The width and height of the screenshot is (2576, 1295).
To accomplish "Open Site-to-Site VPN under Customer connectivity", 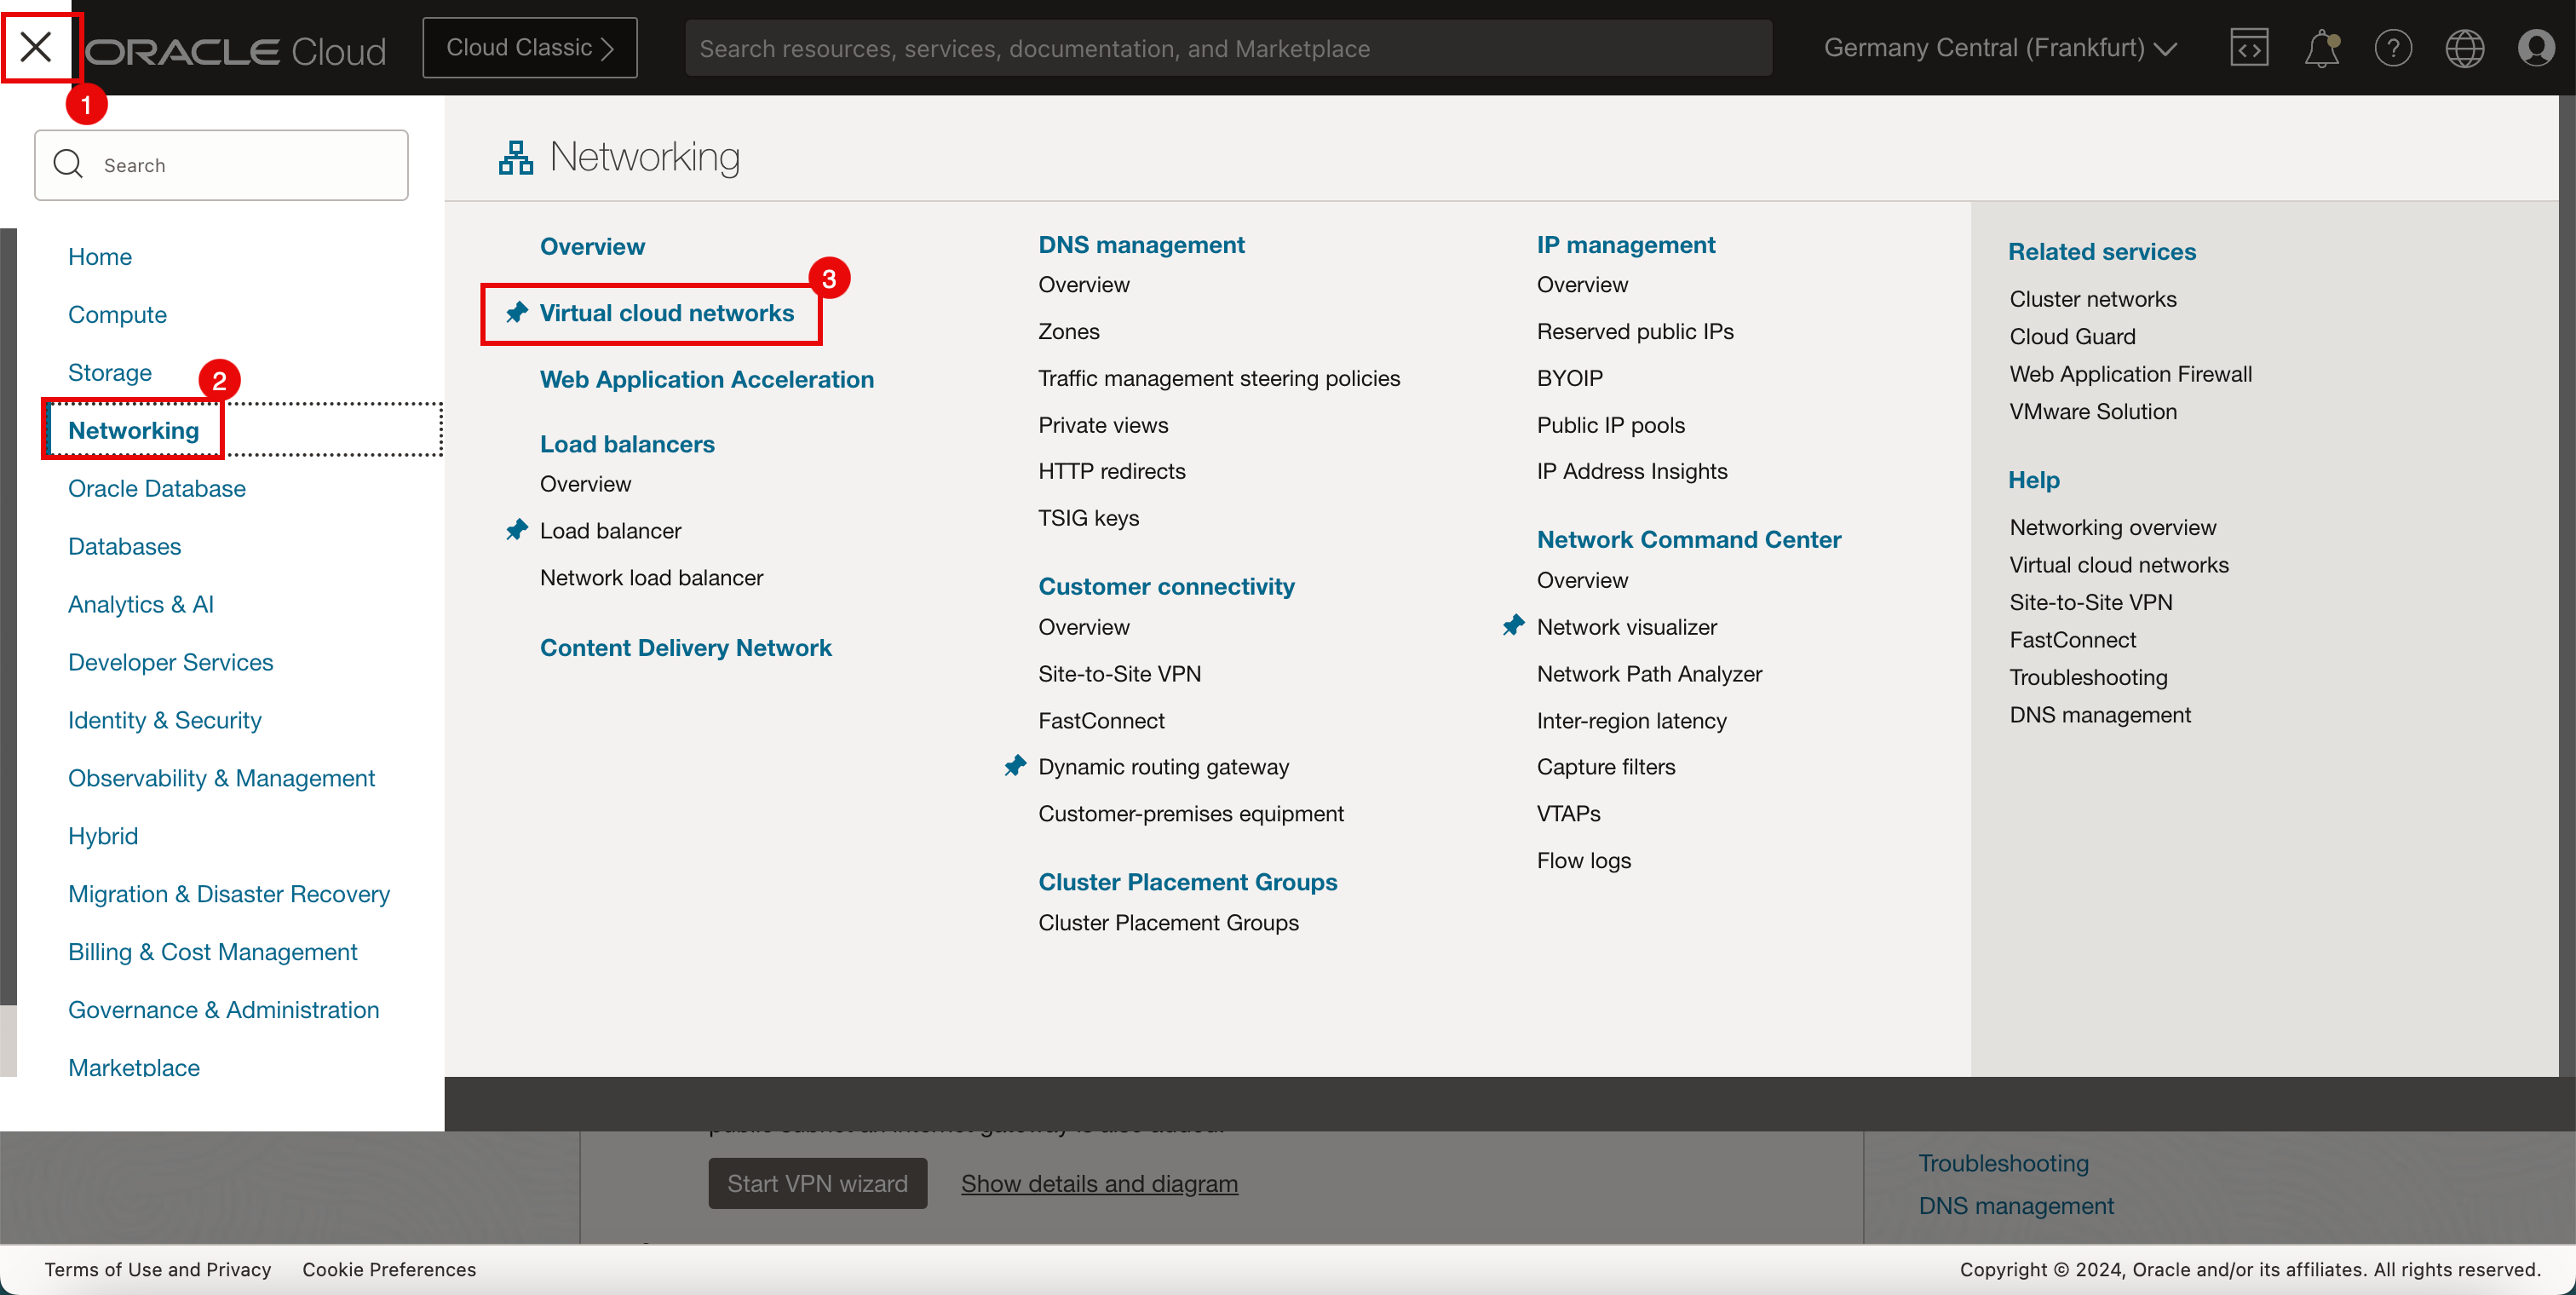I will pos(1120,674).
